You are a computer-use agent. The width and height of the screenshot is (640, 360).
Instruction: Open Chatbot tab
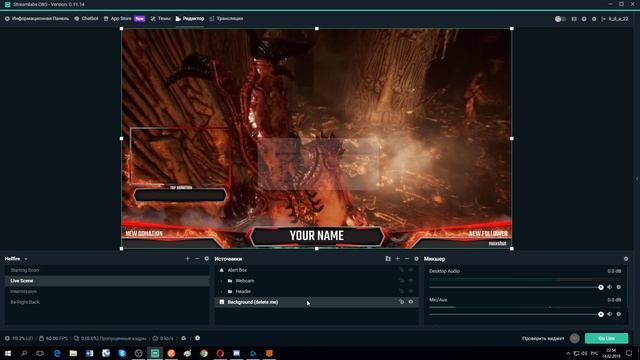pos(87,19)
